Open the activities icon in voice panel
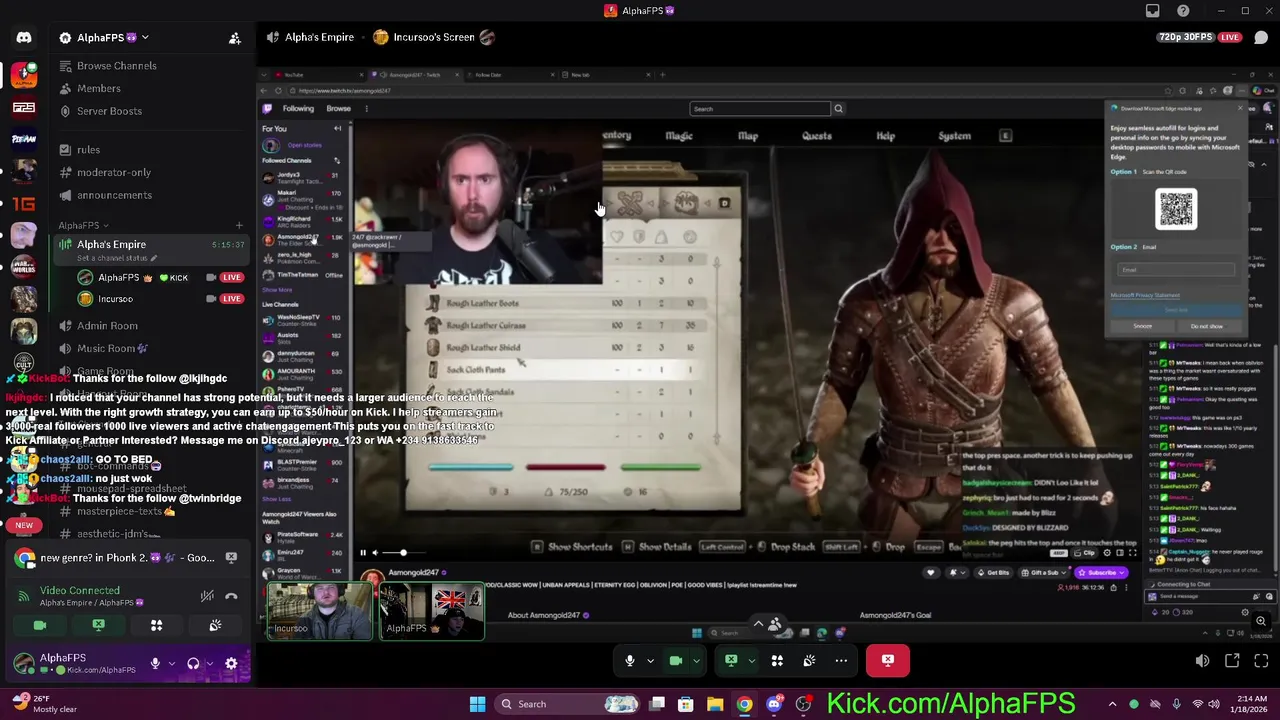The width and height of the screenshot is (1280, 720). pyautogui.click(x=156, y=625)
